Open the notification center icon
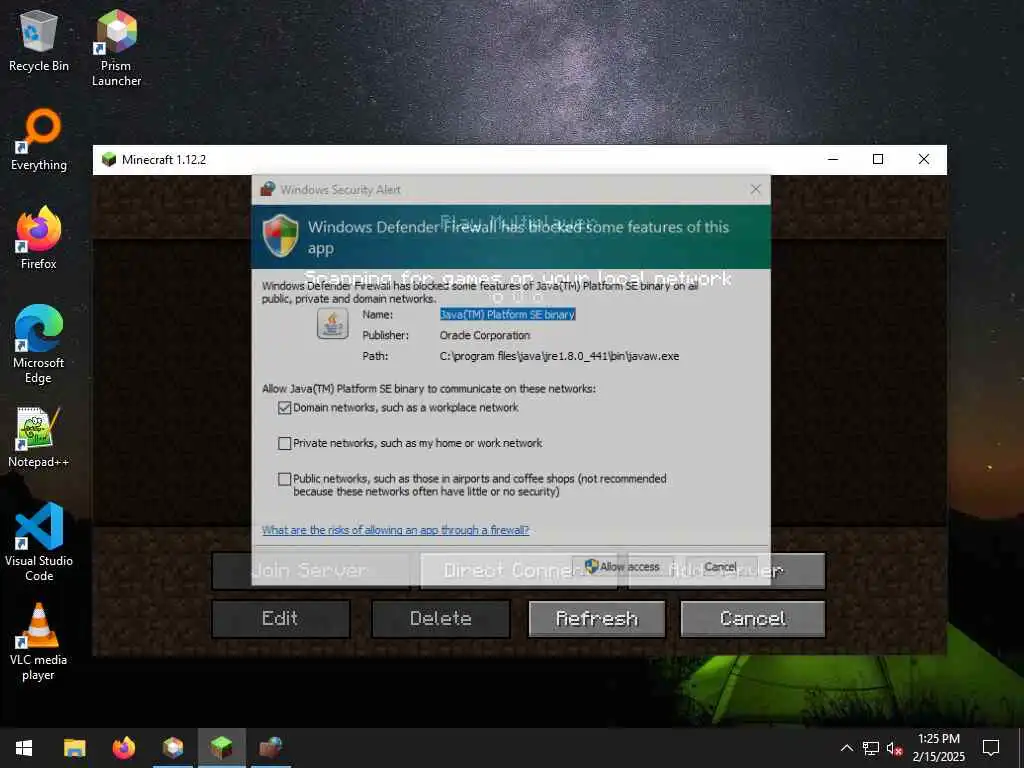Screen dimensions: 1024x768 click(991, 748)
